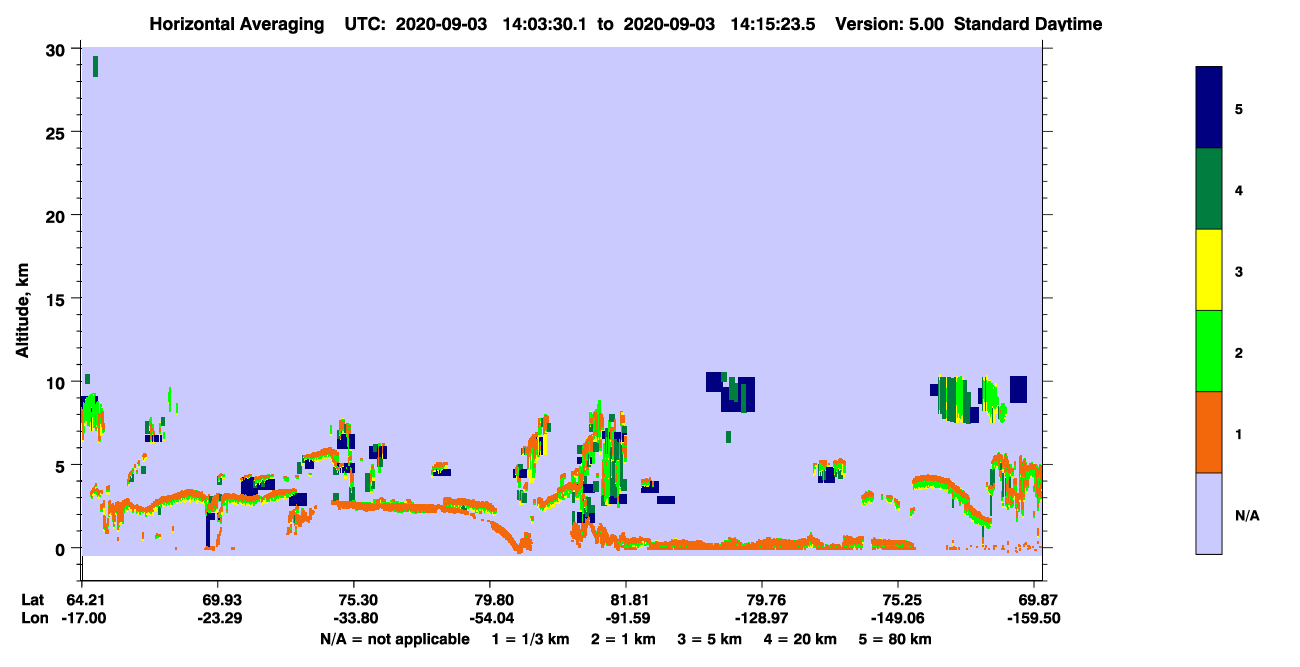Click the longitude value -17.00
Screen dimensions: 1300x667
click(82, 618)
